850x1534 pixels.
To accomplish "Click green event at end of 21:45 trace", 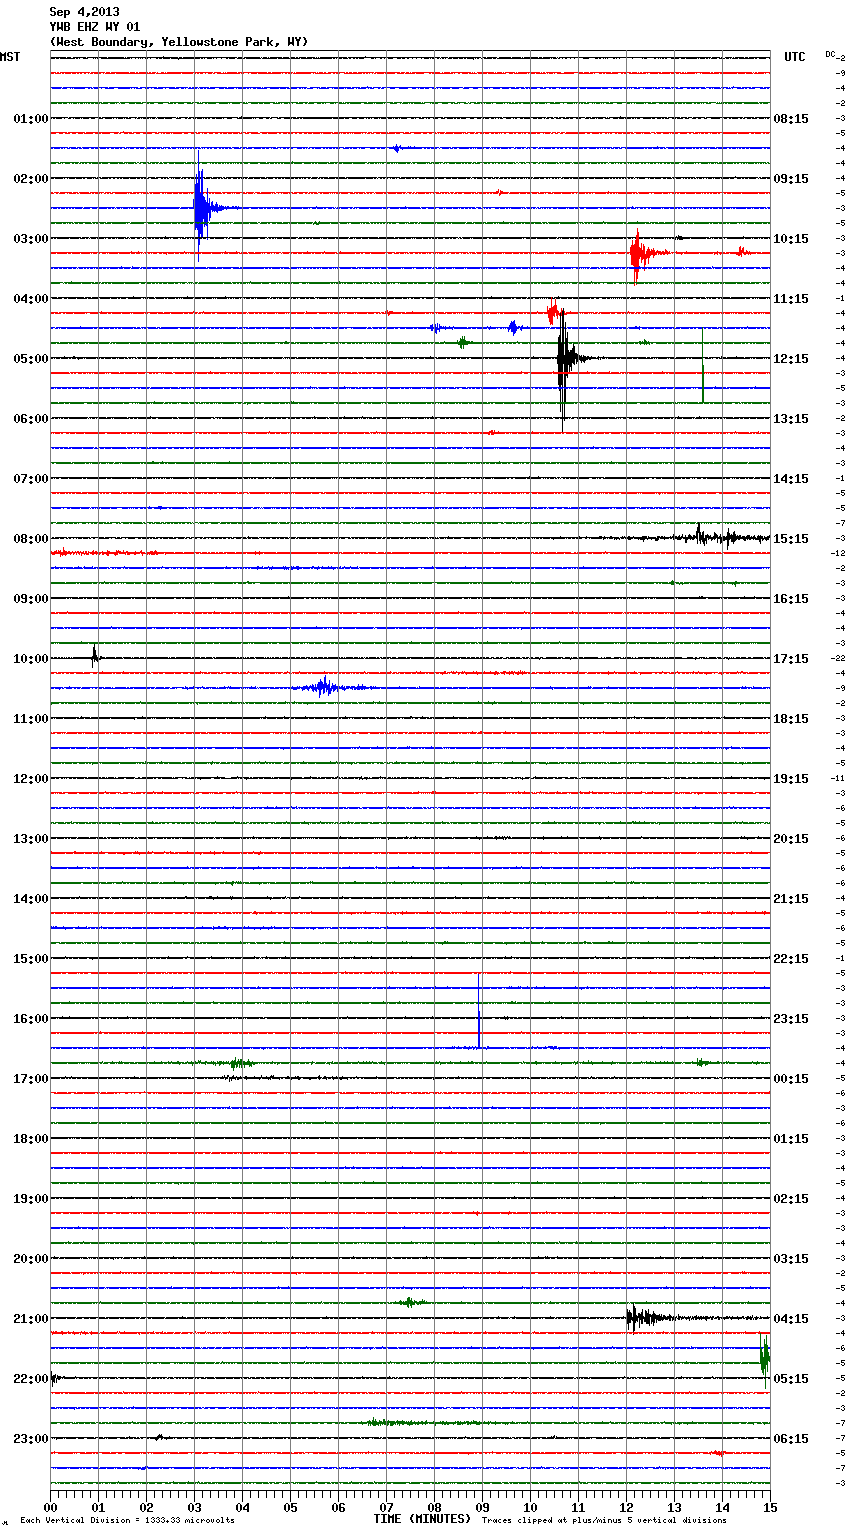I will pos(765,1360).
